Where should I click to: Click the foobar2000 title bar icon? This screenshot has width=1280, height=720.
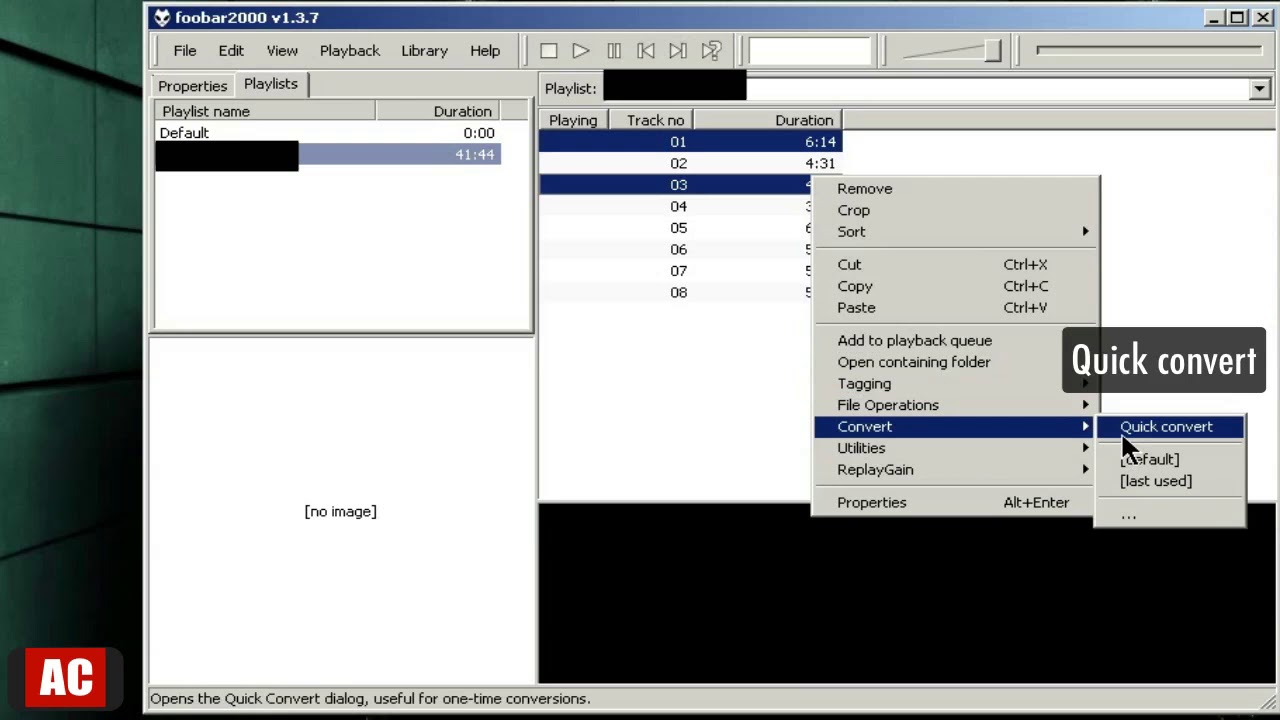pyautogui.click(x=161, y=17)
